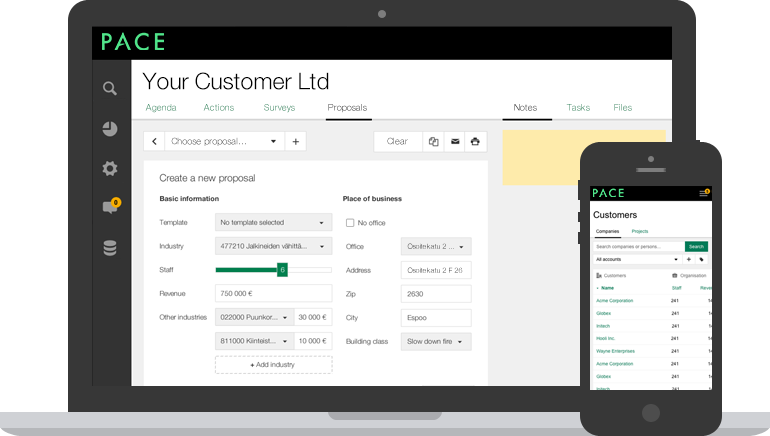
Task: Open Building class dropdown Slow down fire
Action: click(x=436, y=341)
